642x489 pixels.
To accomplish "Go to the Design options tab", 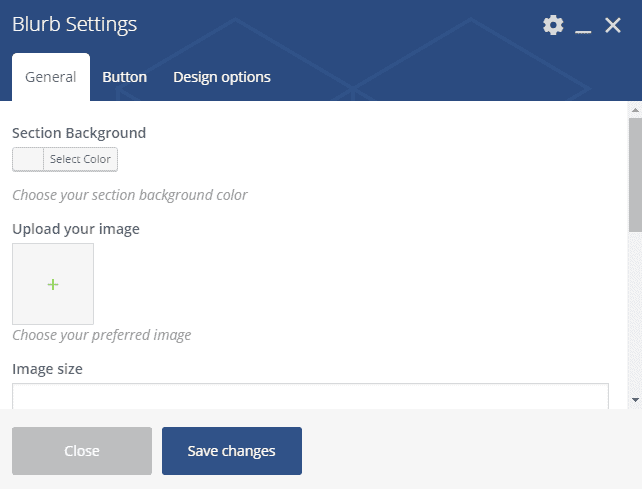I will coord(222,77).
